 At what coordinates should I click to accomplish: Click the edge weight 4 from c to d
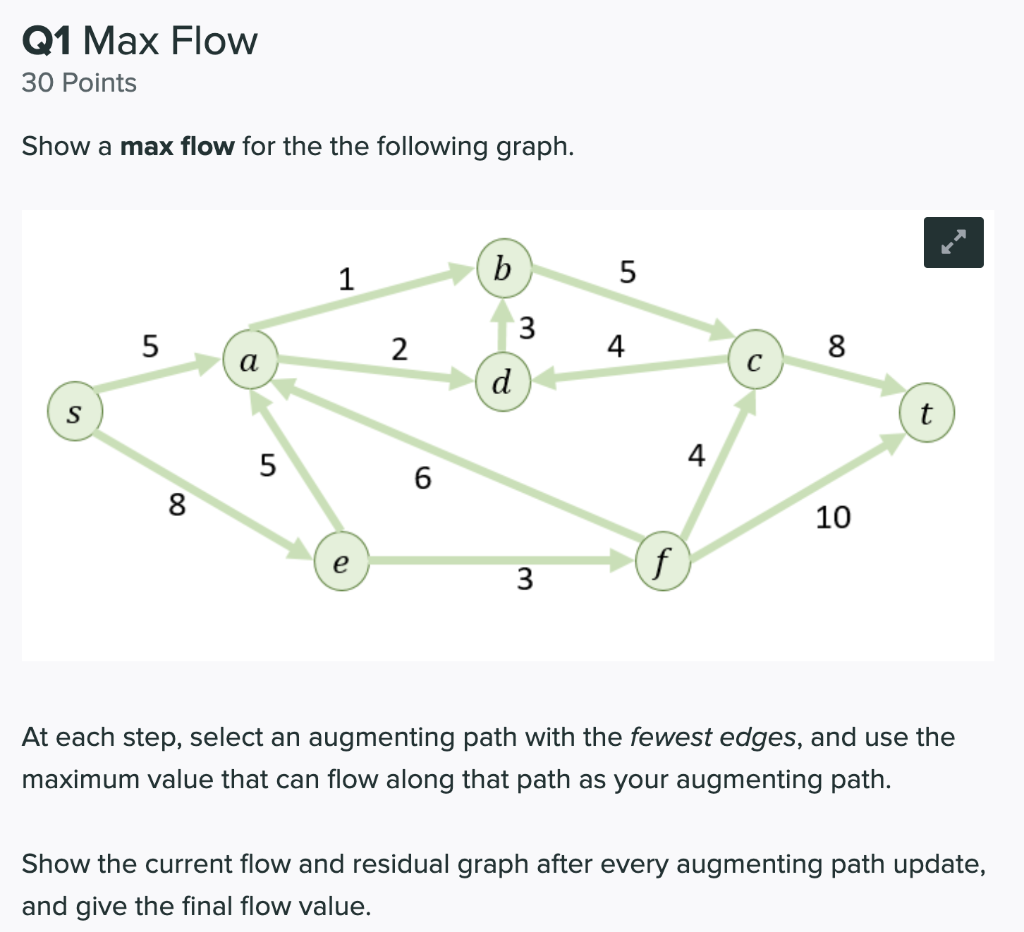click(616, 346)
